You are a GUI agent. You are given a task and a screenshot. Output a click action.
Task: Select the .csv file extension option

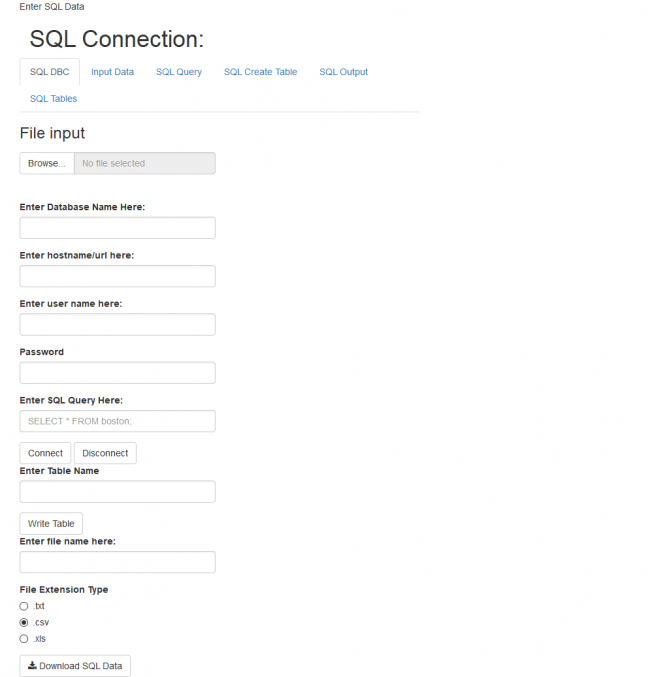[24, 623]
